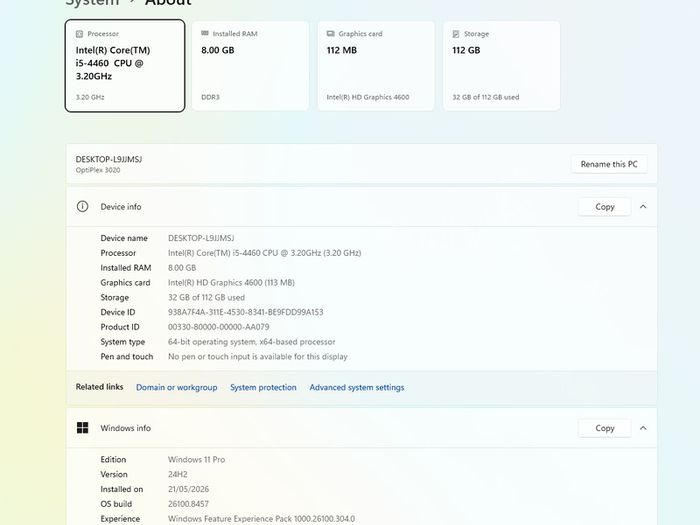Viewport: 700px width, 525px height.
Task: Click the Windows logo icon
Action: 83,428
